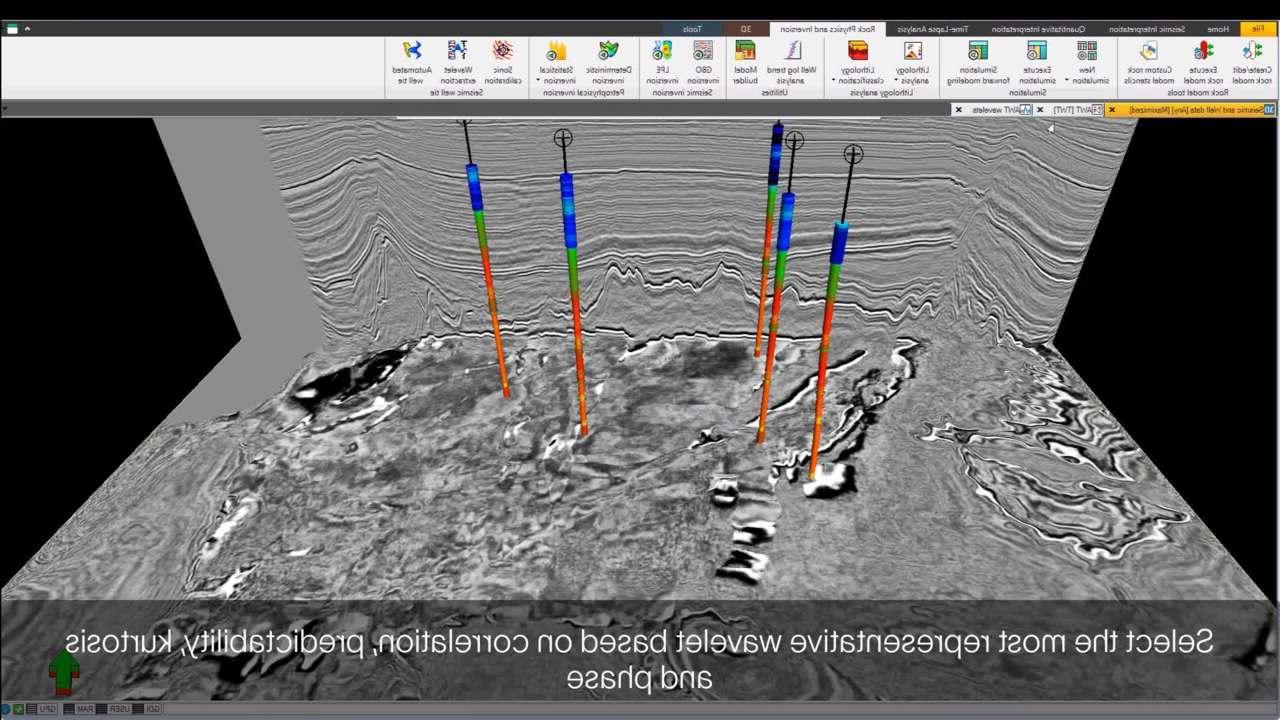Switch to the Time-Lapse Analysis tab
Viewport: 1280px width, 720px height.
932,29
